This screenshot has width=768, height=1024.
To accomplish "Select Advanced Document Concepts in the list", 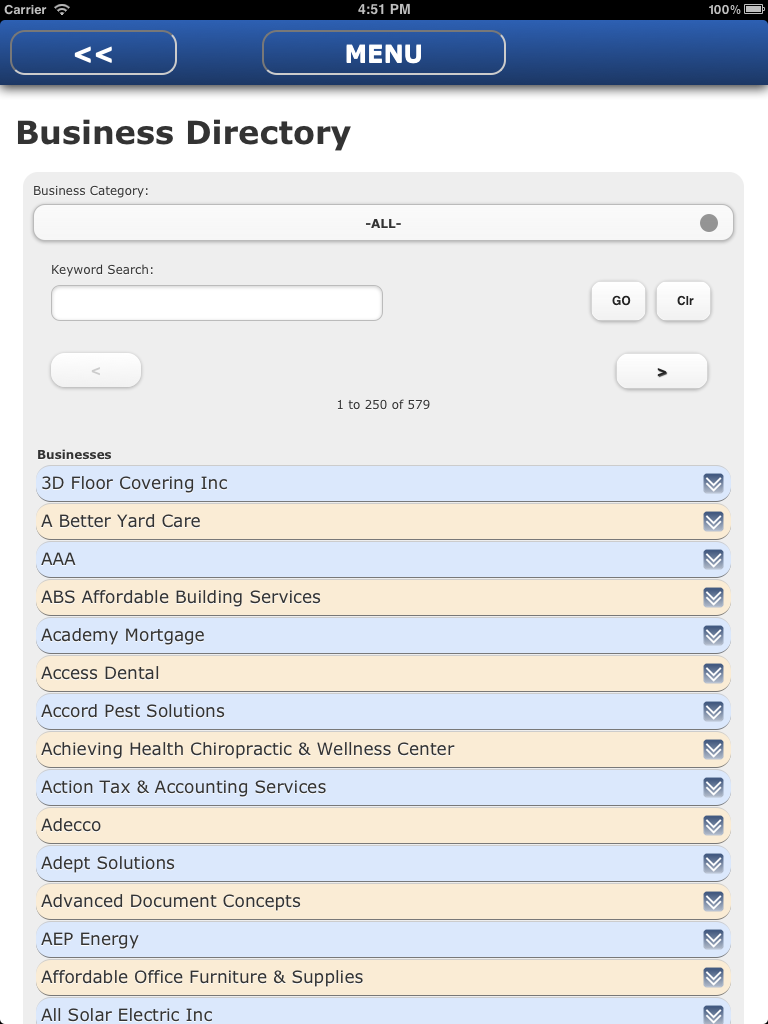I will click(x=383, y=902).
